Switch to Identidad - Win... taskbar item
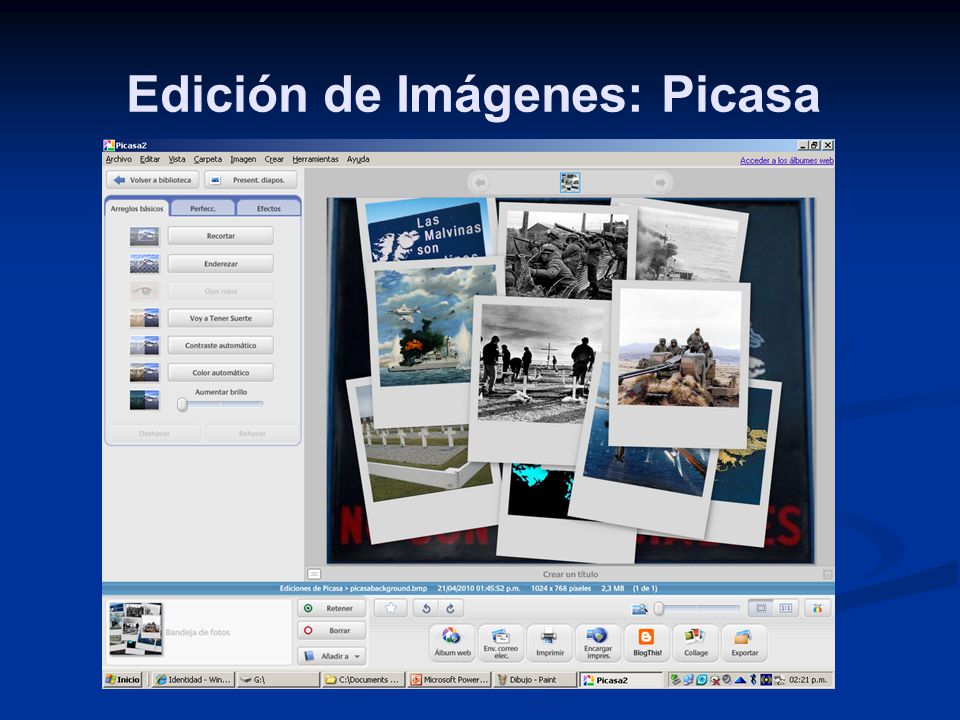 click(193, 680)
